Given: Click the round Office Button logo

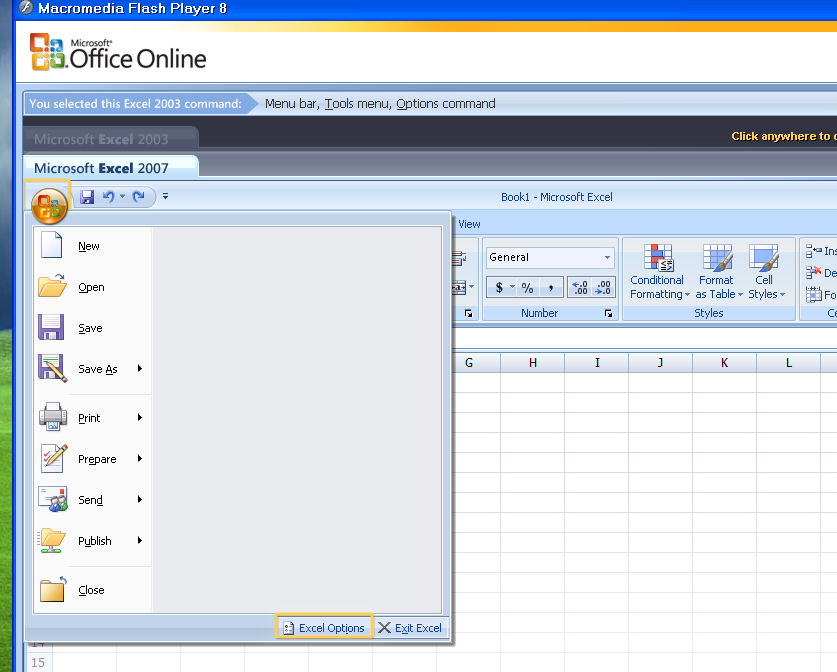Looking at the screenshot, I should [48, 205].
